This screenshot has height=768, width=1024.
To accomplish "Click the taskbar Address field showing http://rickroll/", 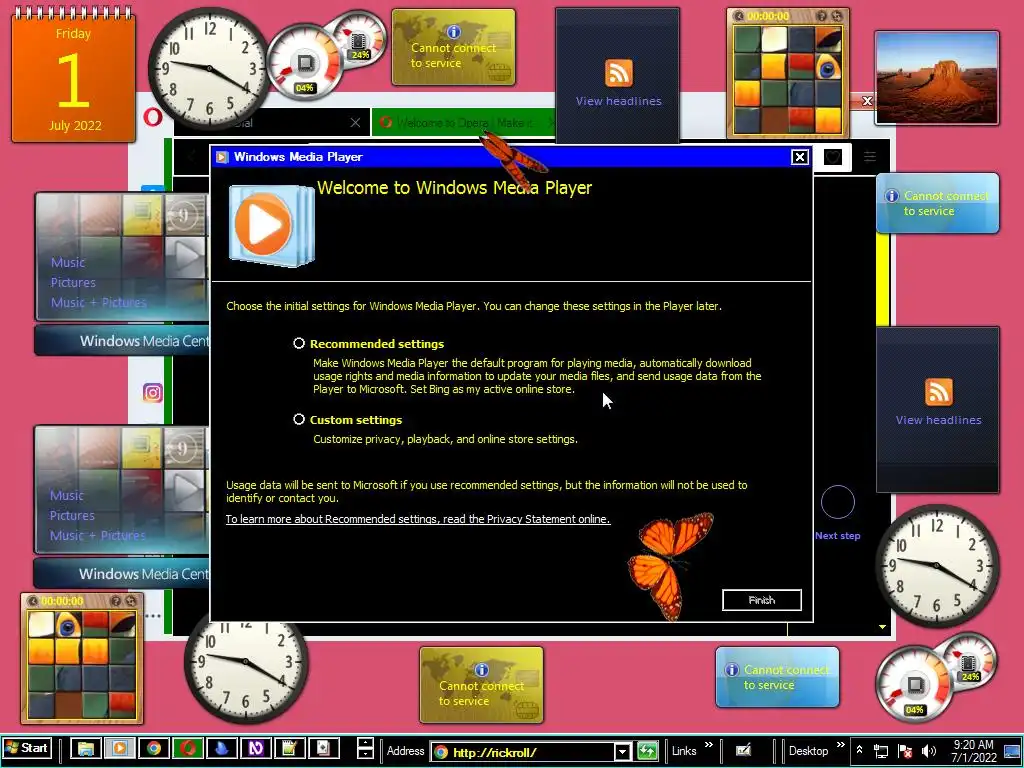I will pos(522,752).
